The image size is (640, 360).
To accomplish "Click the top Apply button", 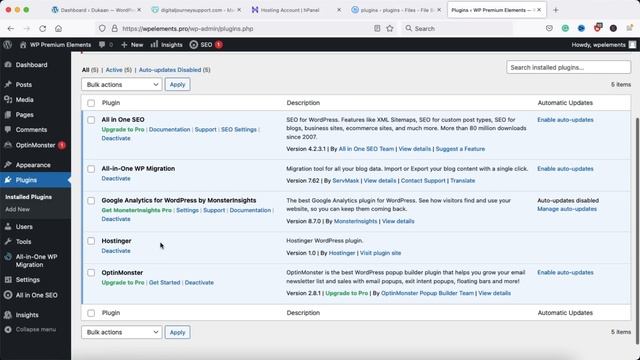I will pyautogui.click(x=178, y=84).
